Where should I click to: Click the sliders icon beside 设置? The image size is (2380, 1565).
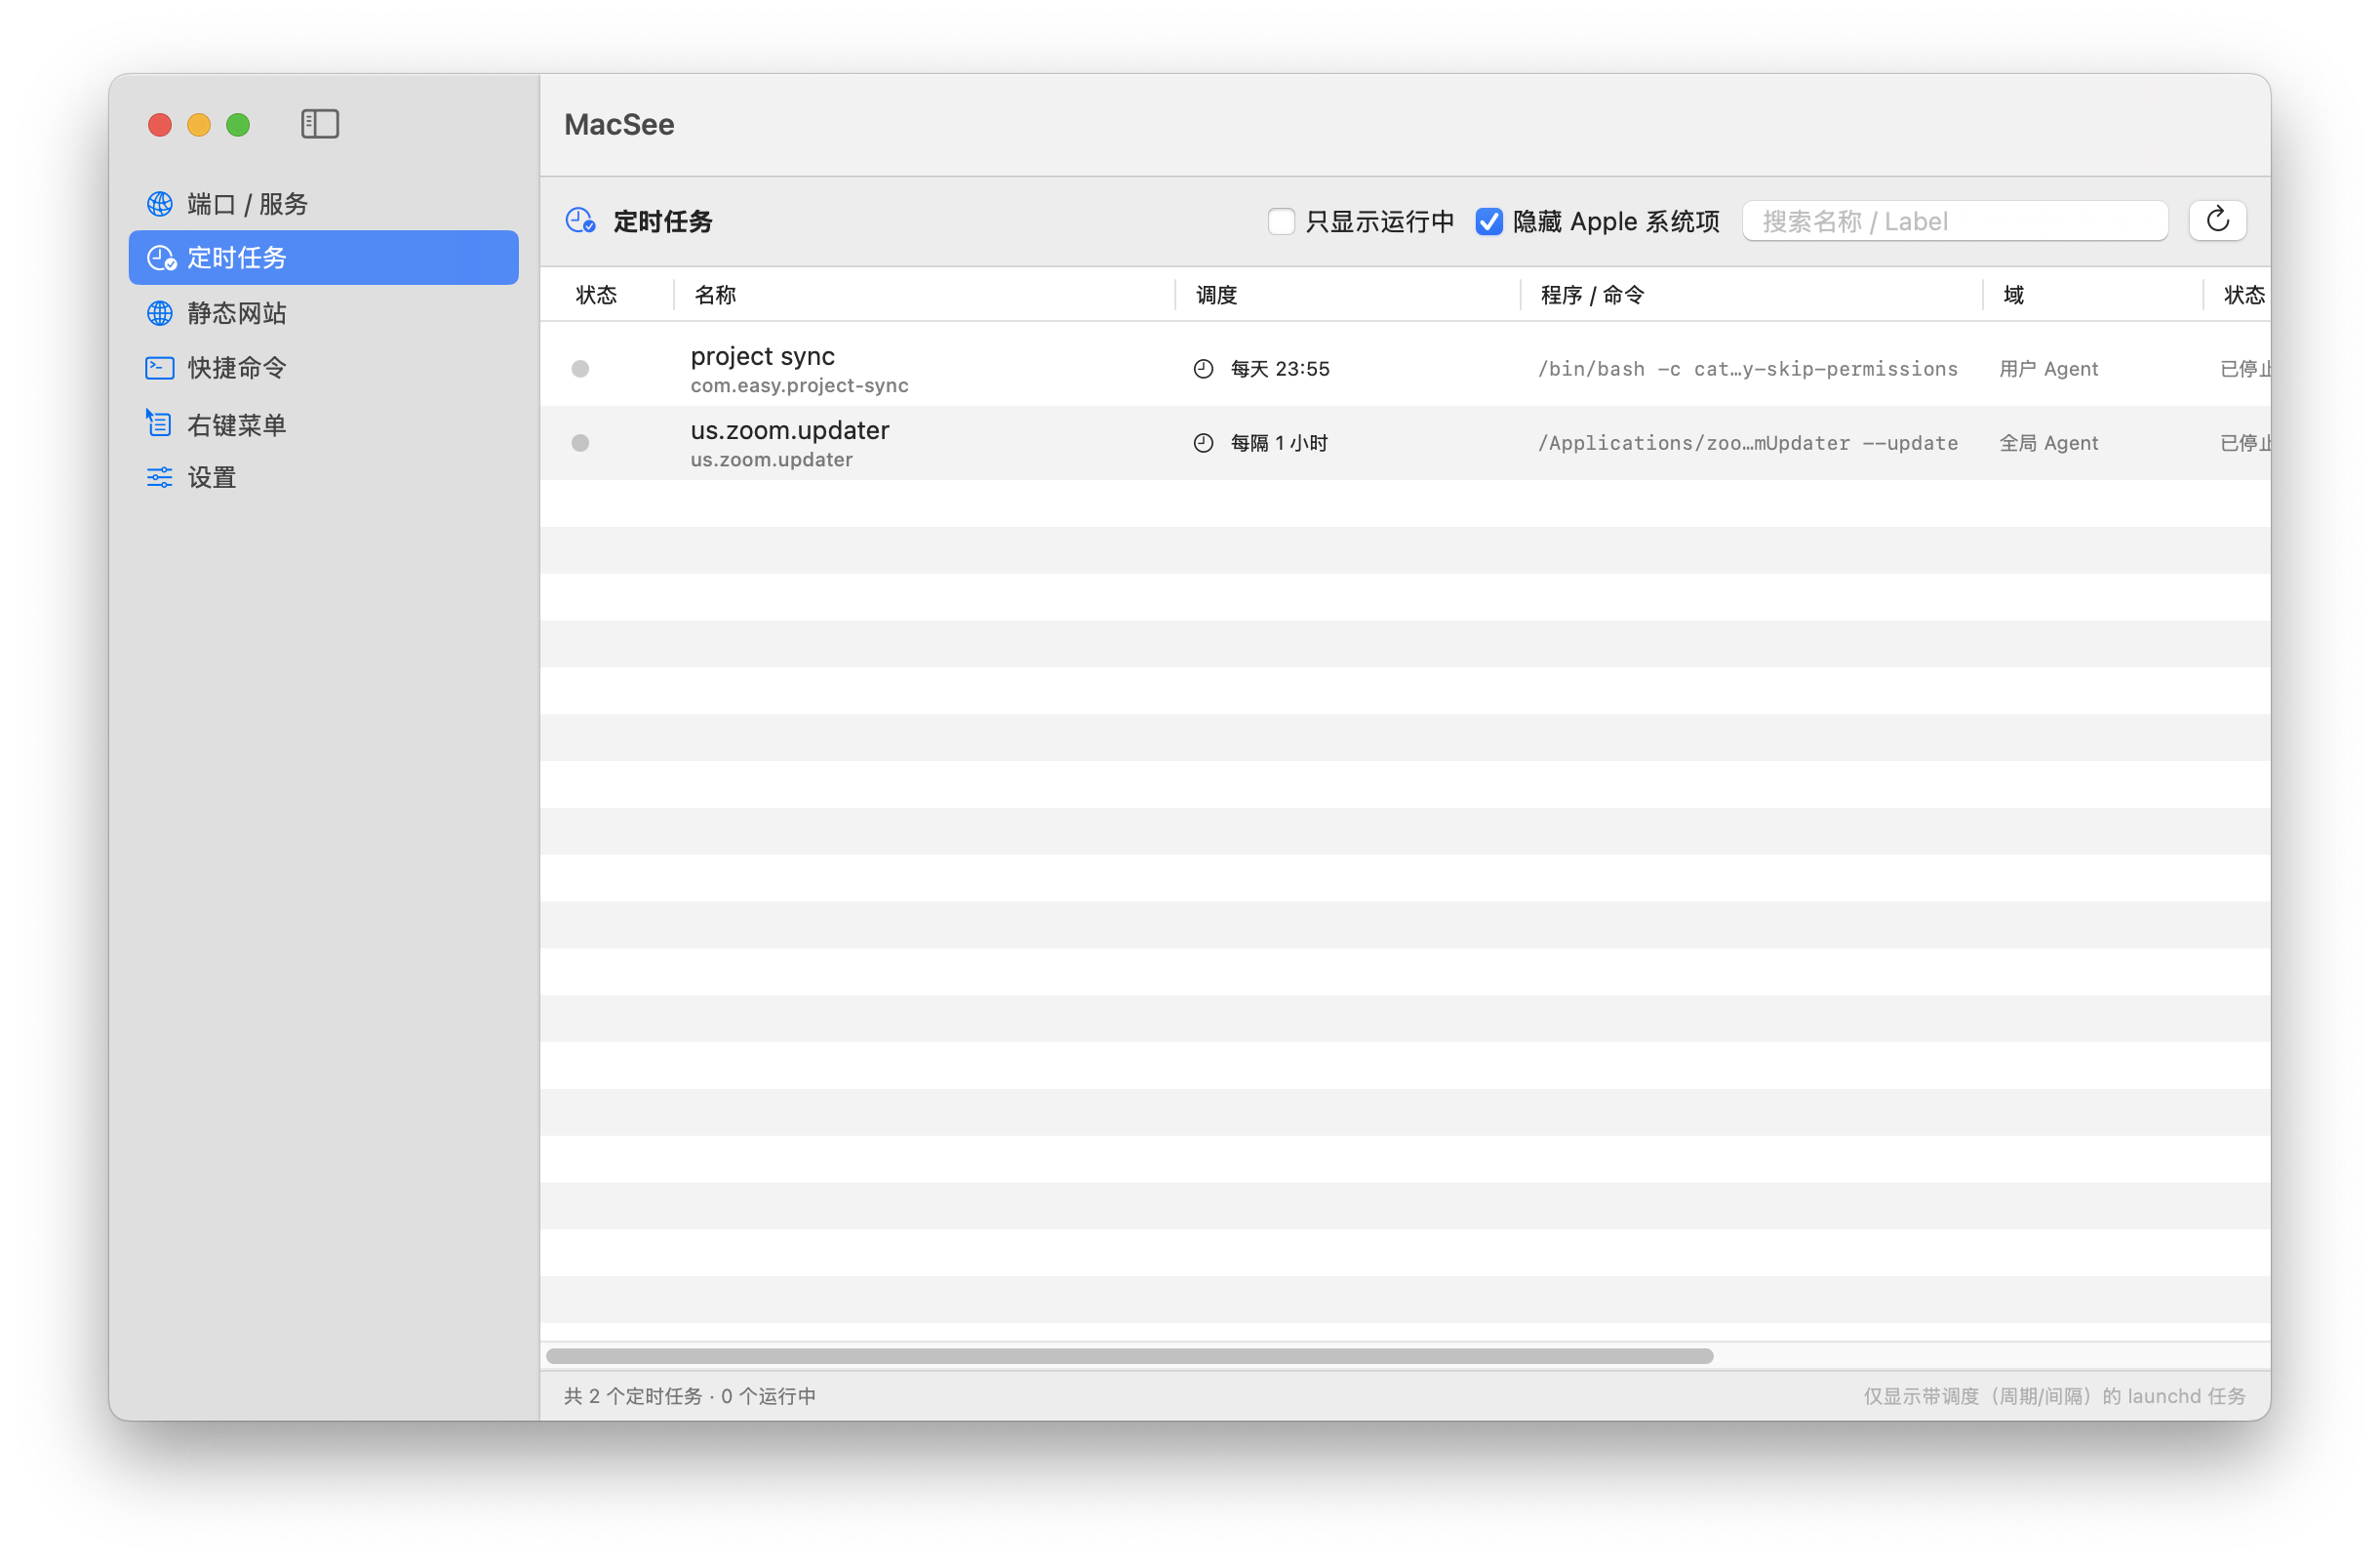pyautogui.click(x=160, y=477)
